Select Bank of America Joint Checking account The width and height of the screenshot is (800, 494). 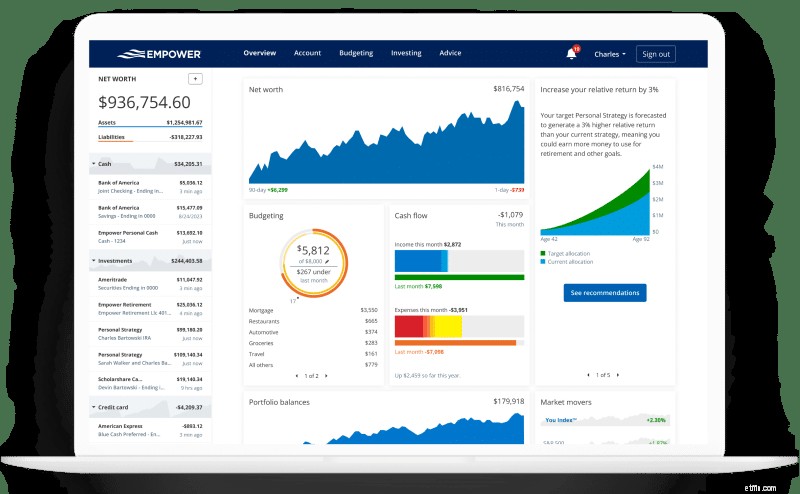pos(150,187)
